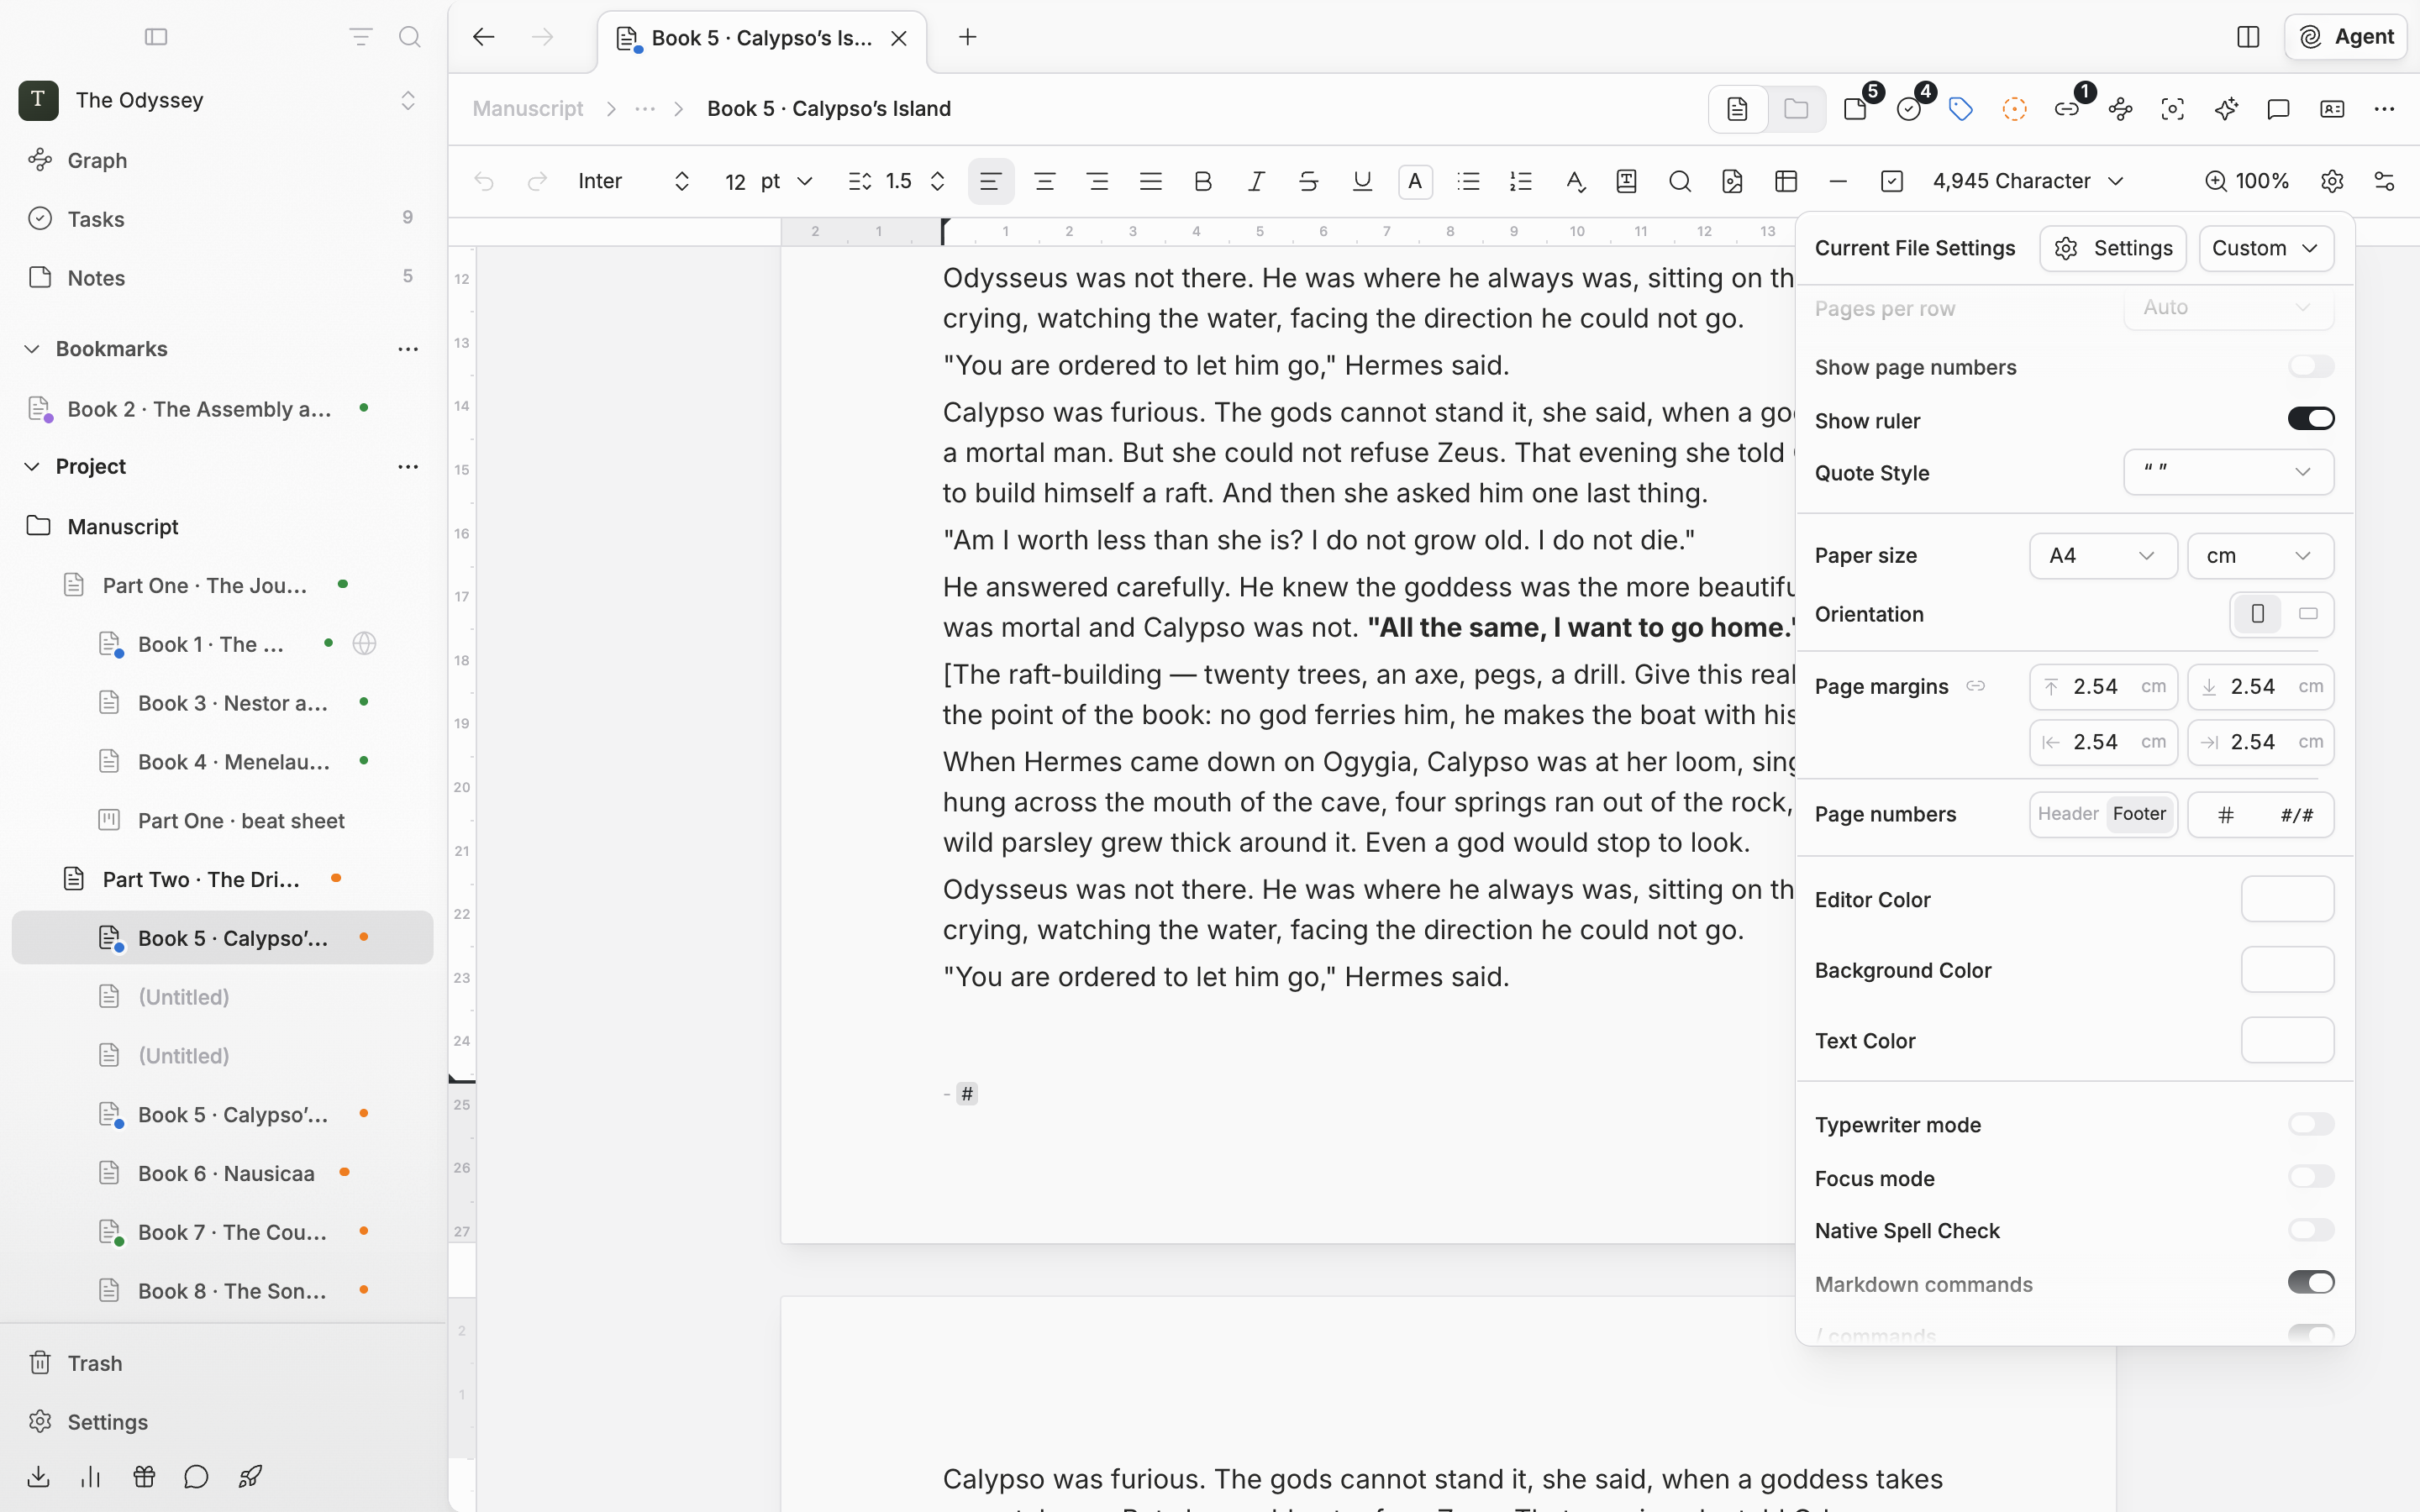The height and width of the screenshot is (1512, 2420).
Task: Open the find search icon in the editor toolbar
Action: click(1680, 181)
